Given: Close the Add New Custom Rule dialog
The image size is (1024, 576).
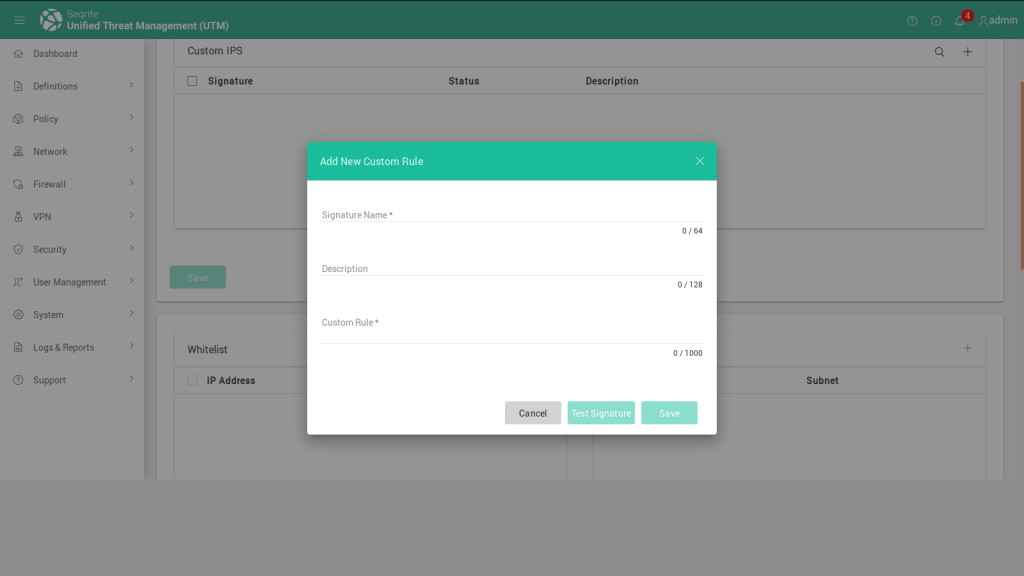Looking at the screenshot, I should (699, 161).
